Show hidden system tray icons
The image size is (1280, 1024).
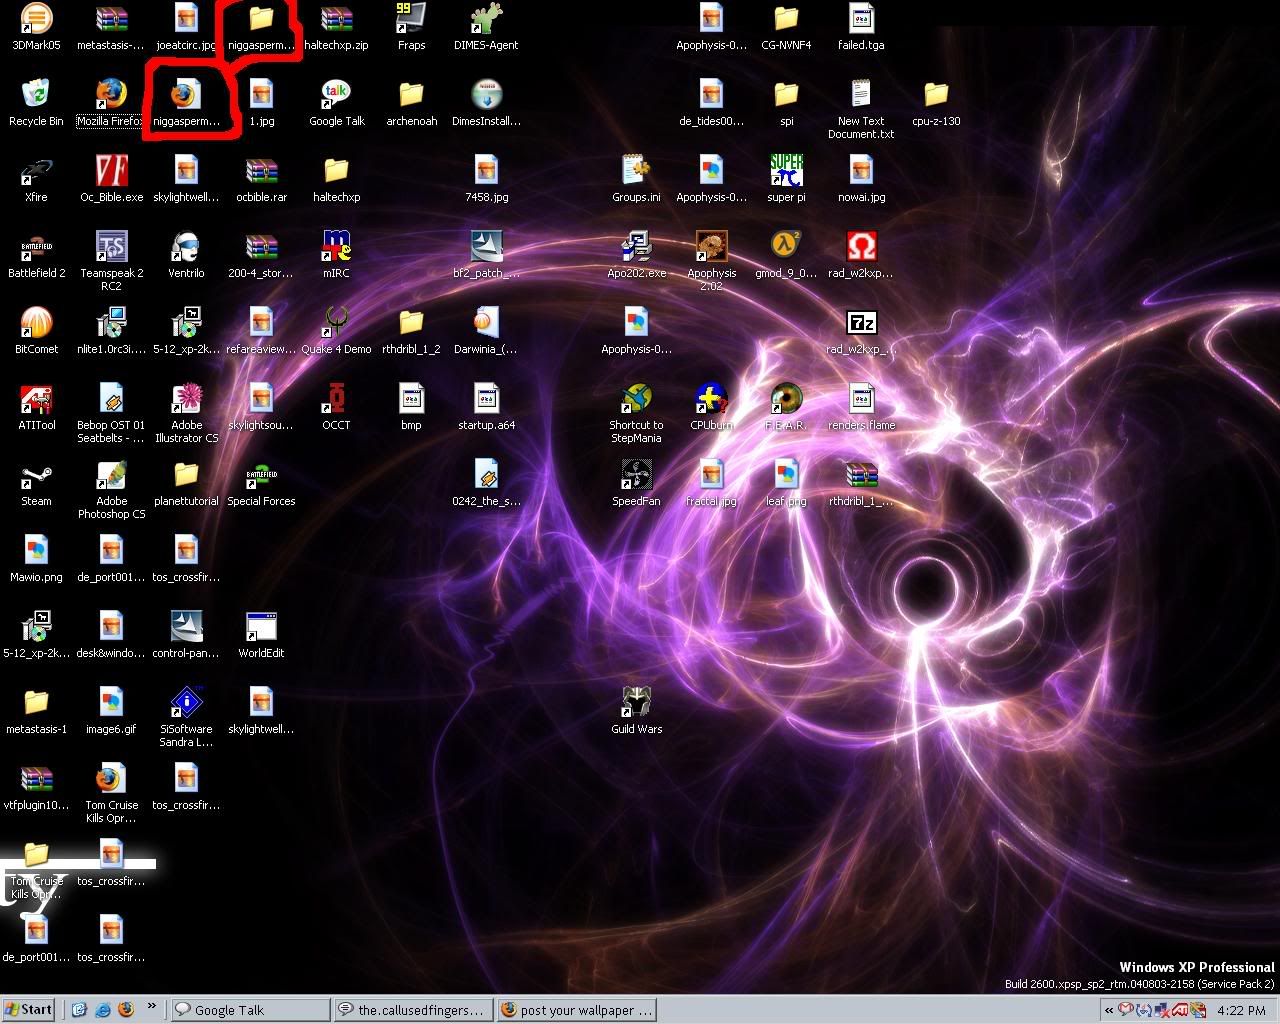(x=1108, y=1010)
